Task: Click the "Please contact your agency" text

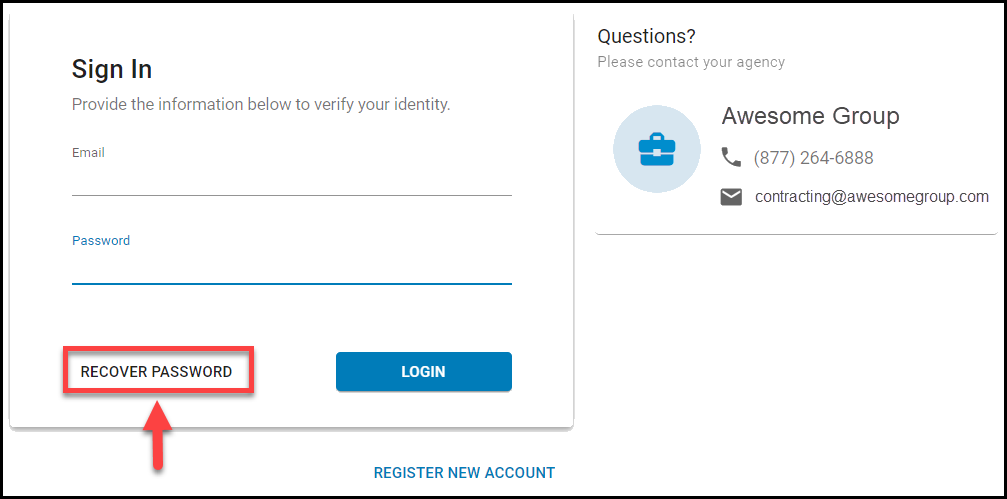Action: point(691,62)
